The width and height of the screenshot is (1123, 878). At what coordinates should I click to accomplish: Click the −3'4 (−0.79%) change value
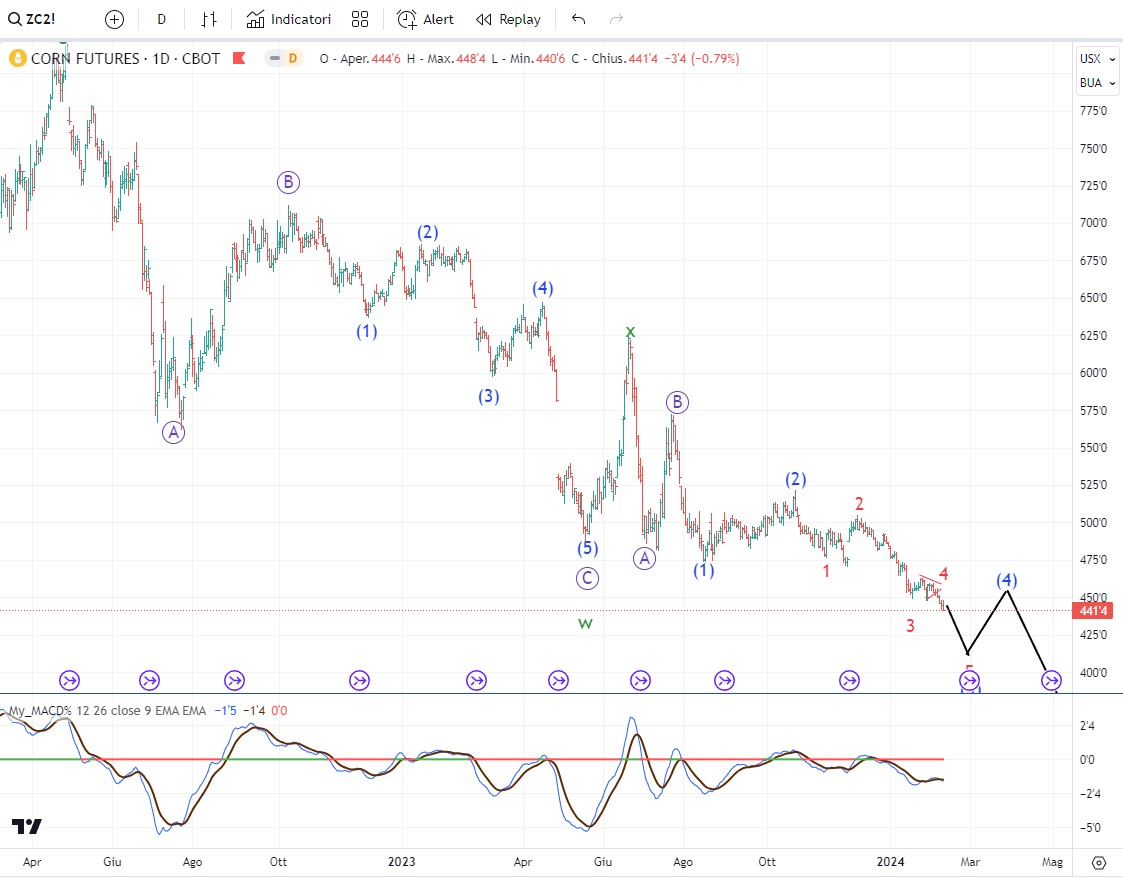[701, 59]
